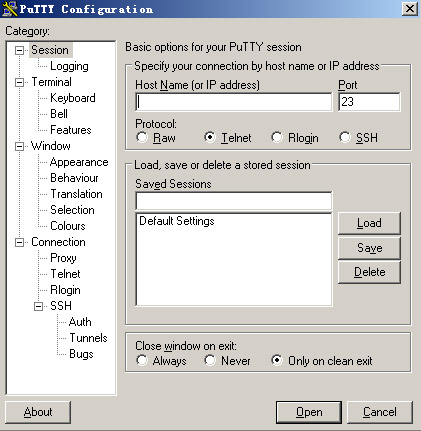Set close window on exit to Always

pos(142,360)
